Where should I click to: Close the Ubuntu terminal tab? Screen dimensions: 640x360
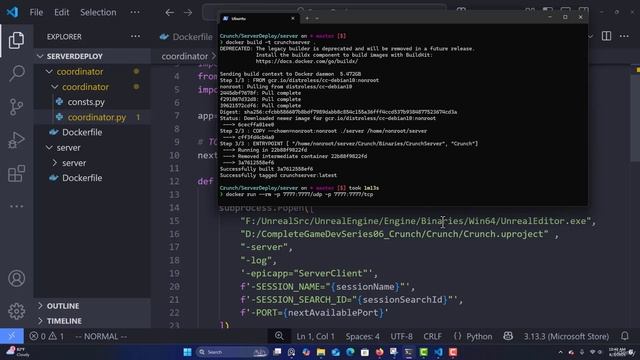[293, 18]
